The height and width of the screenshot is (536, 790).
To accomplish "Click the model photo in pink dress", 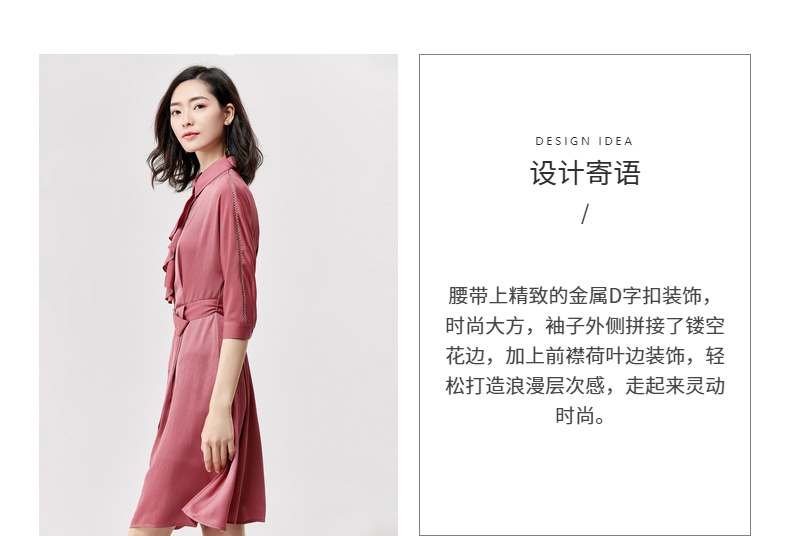I will tap(218, 295).
